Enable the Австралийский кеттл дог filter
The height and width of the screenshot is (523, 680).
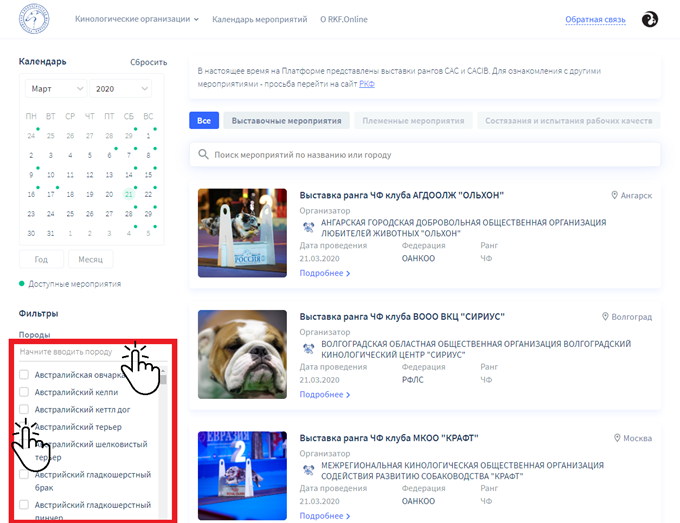24,409
